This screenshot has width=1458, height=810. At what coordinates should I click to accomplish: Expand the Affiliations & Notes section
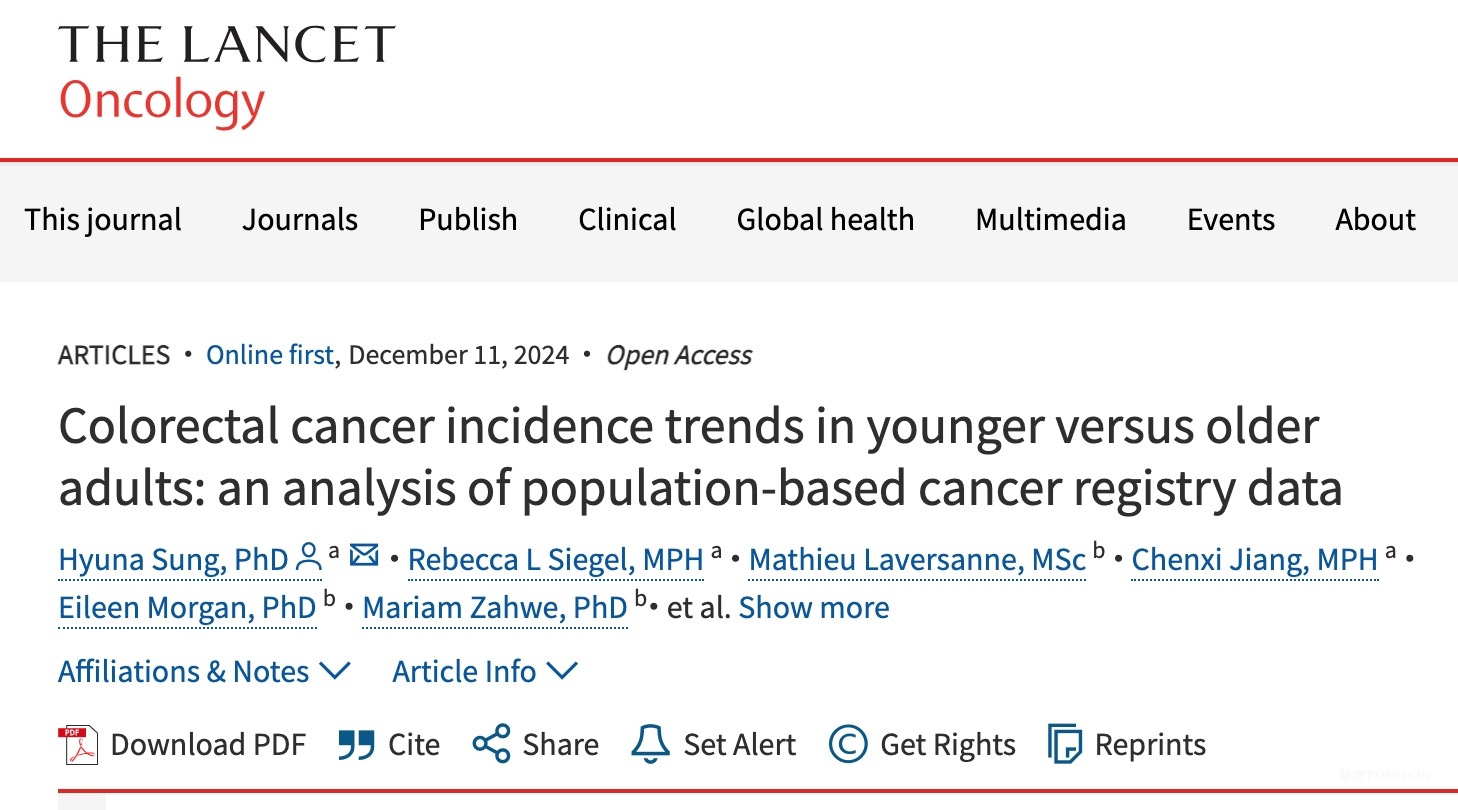204,672
